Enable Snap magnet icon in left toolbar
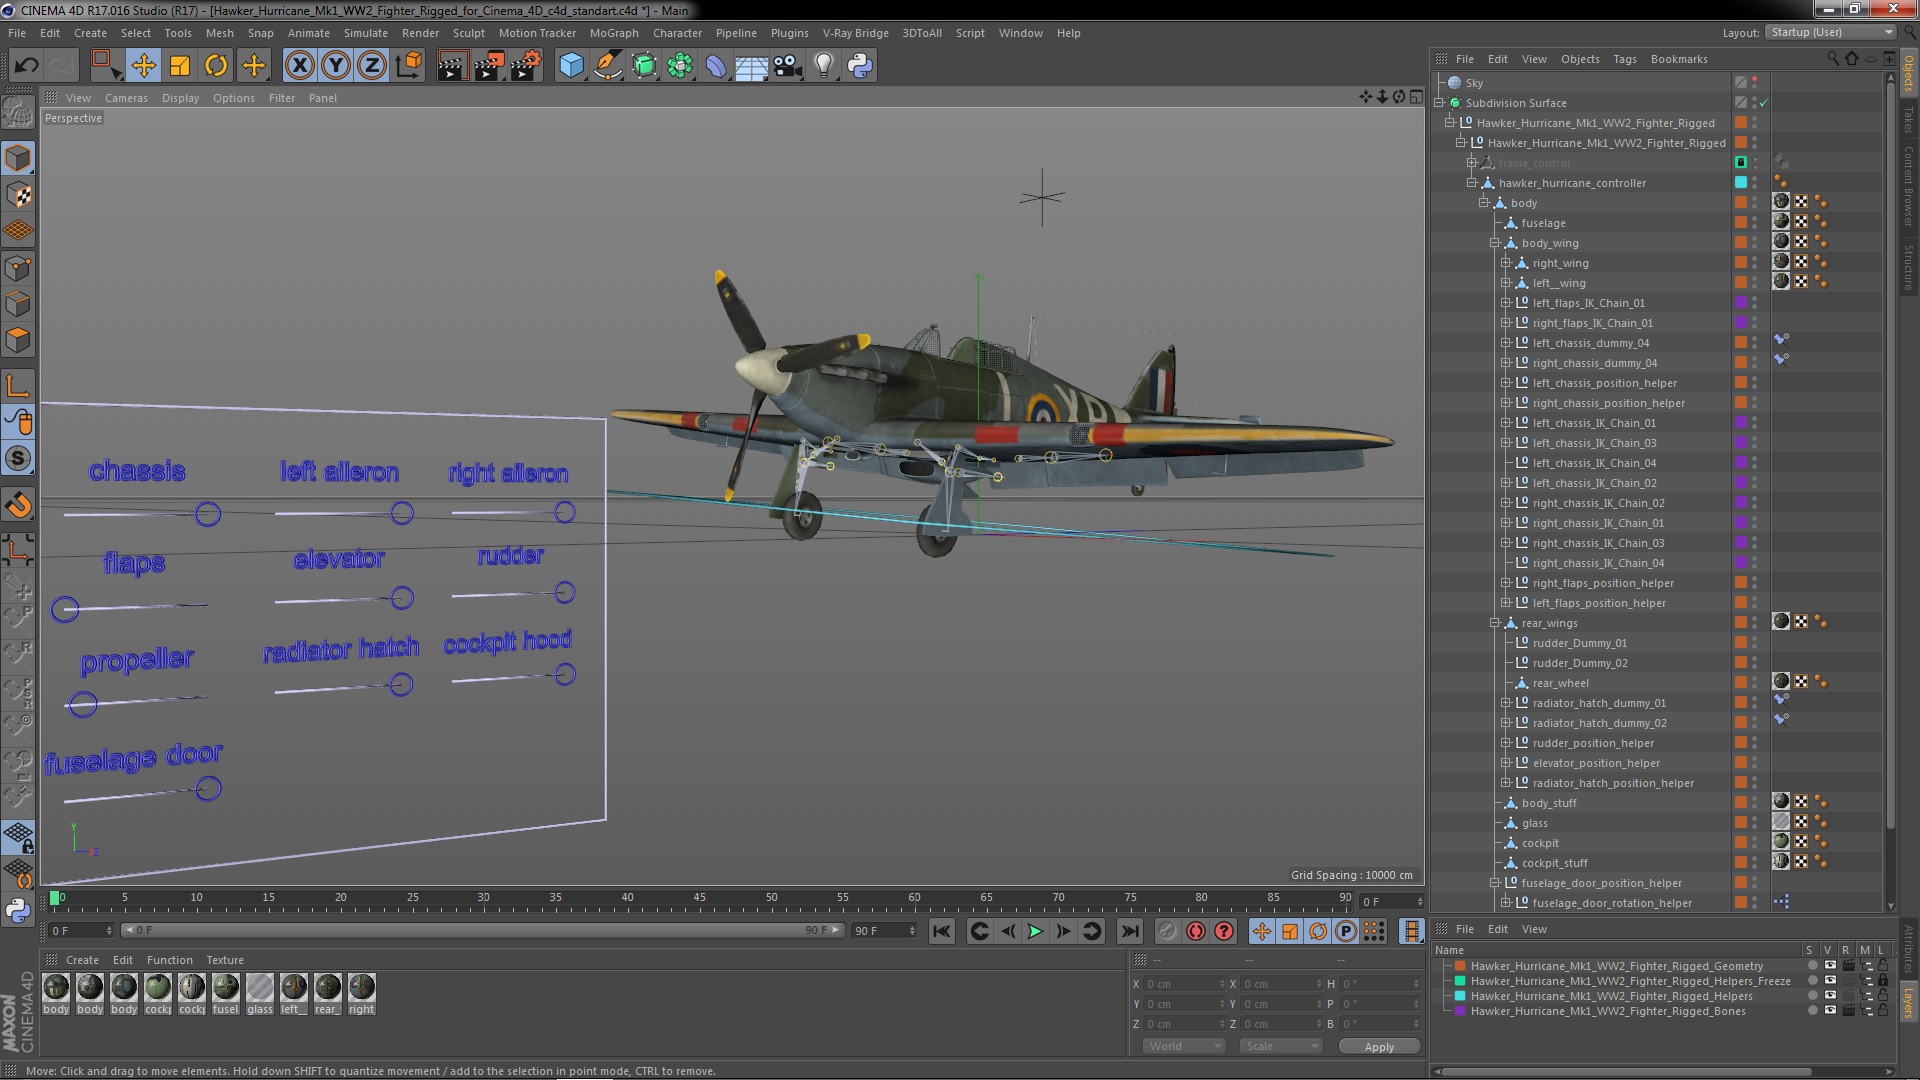The image size is (1920, 1080). tap(18, 505)
